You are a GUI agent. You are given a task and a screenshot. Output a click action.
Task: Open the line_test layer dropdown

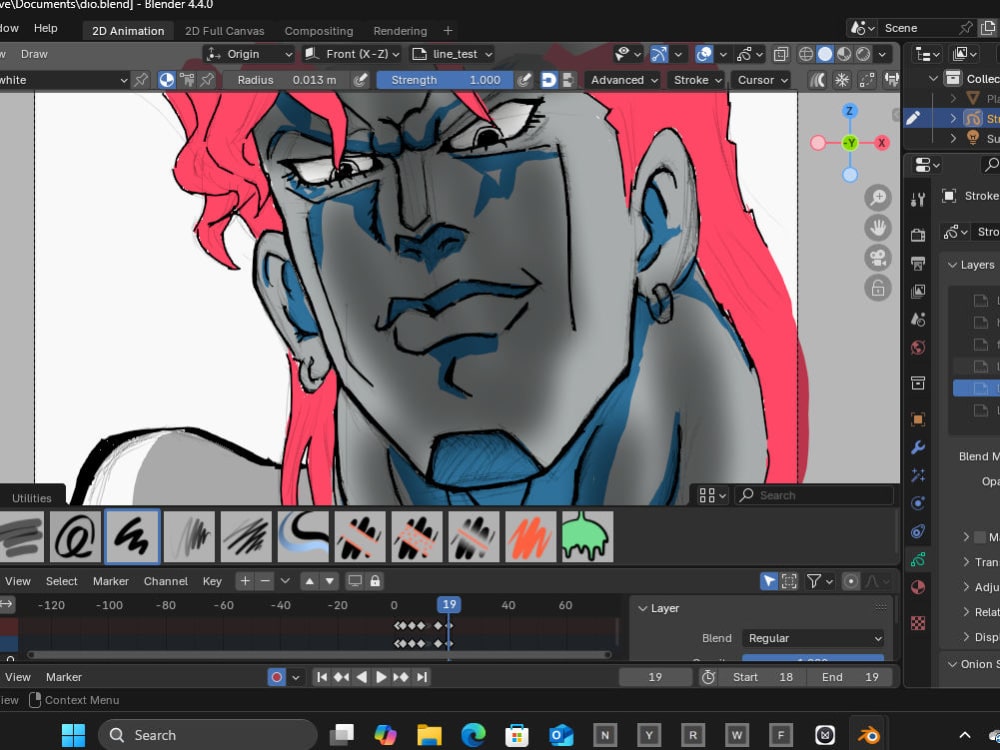pyautogui.click(x=453, y=54)
